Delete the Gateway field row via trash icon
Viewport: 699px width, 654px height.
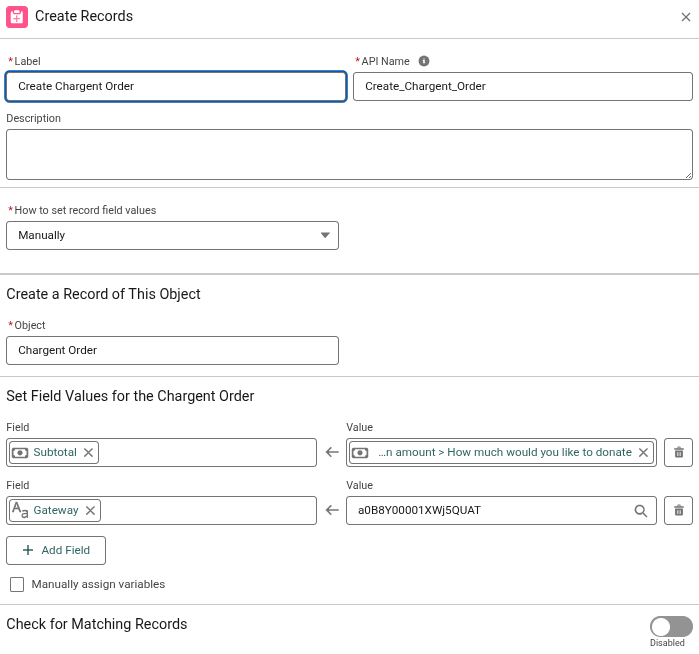pyautogui.click(x=678, y=510)
